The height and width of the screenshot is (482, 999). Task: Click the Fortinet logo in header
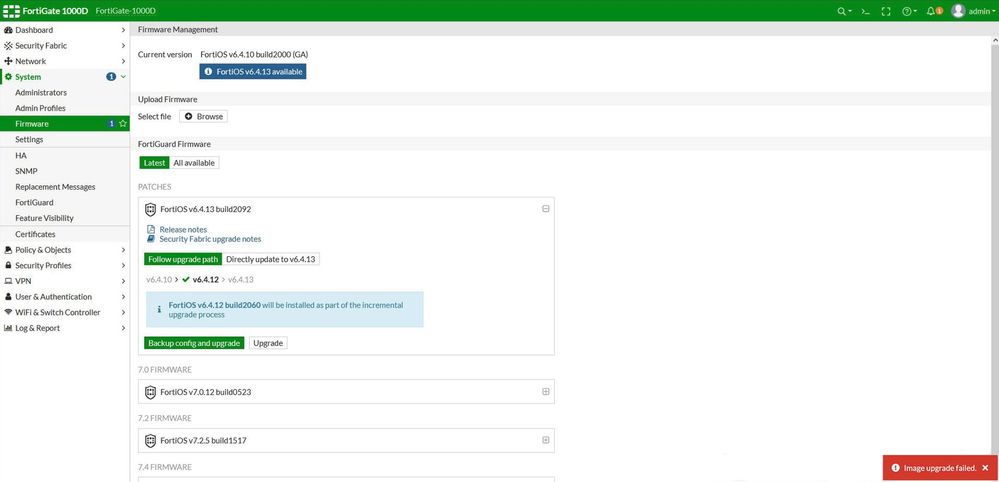pos(11,11)
